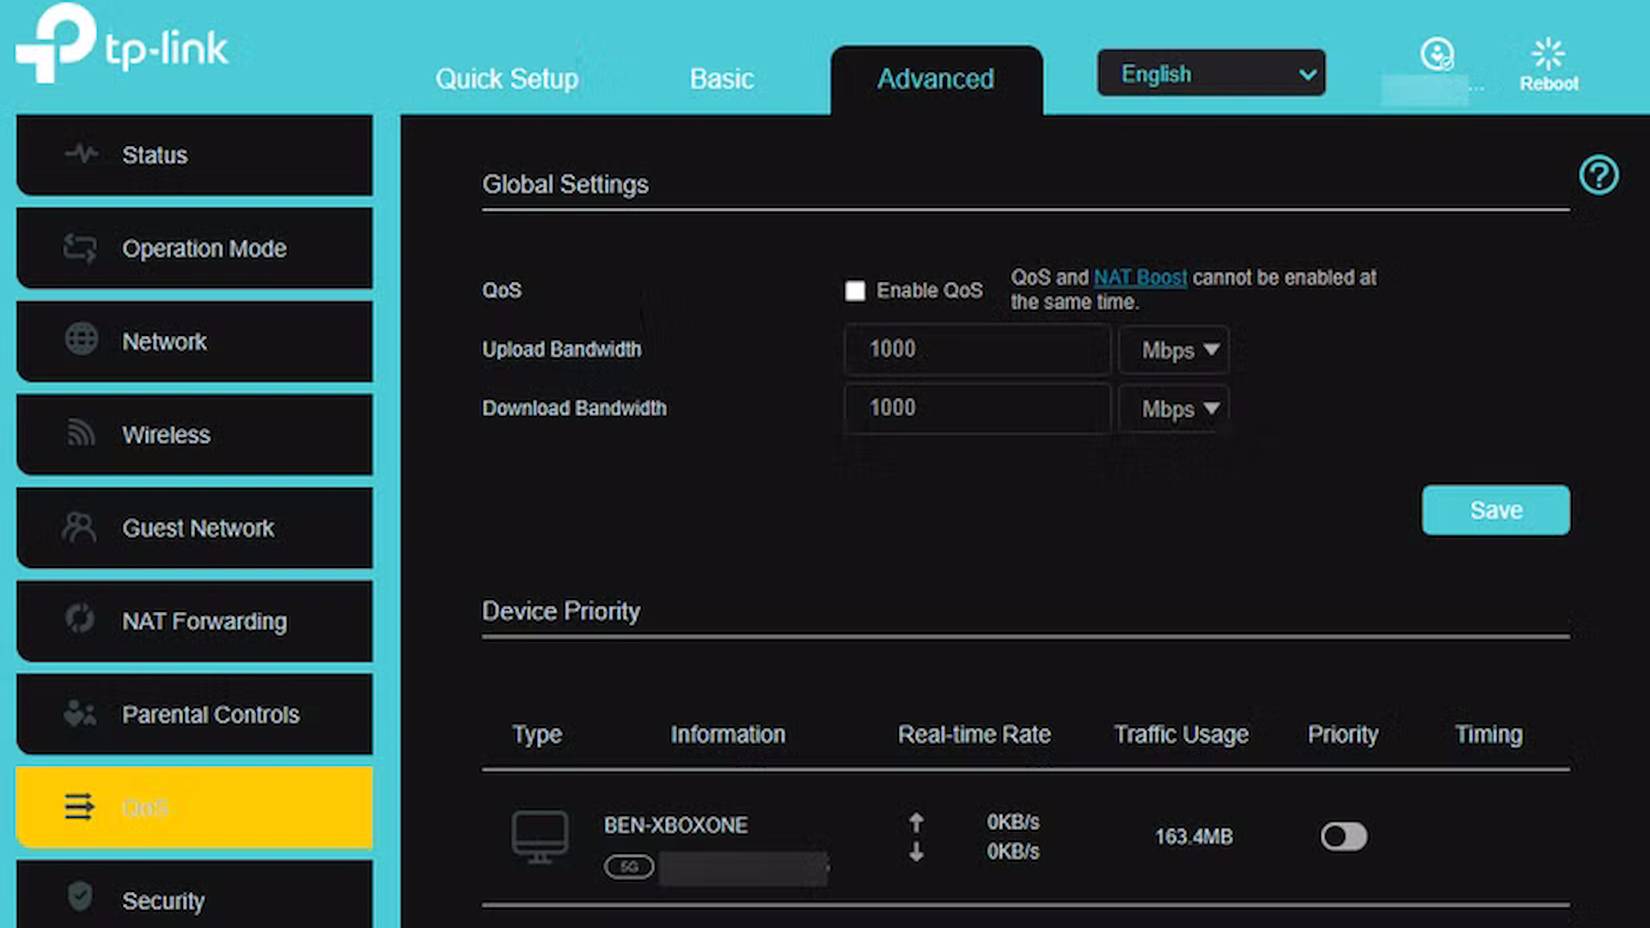Click the Reboot icon

click(x=1547, y=55)
